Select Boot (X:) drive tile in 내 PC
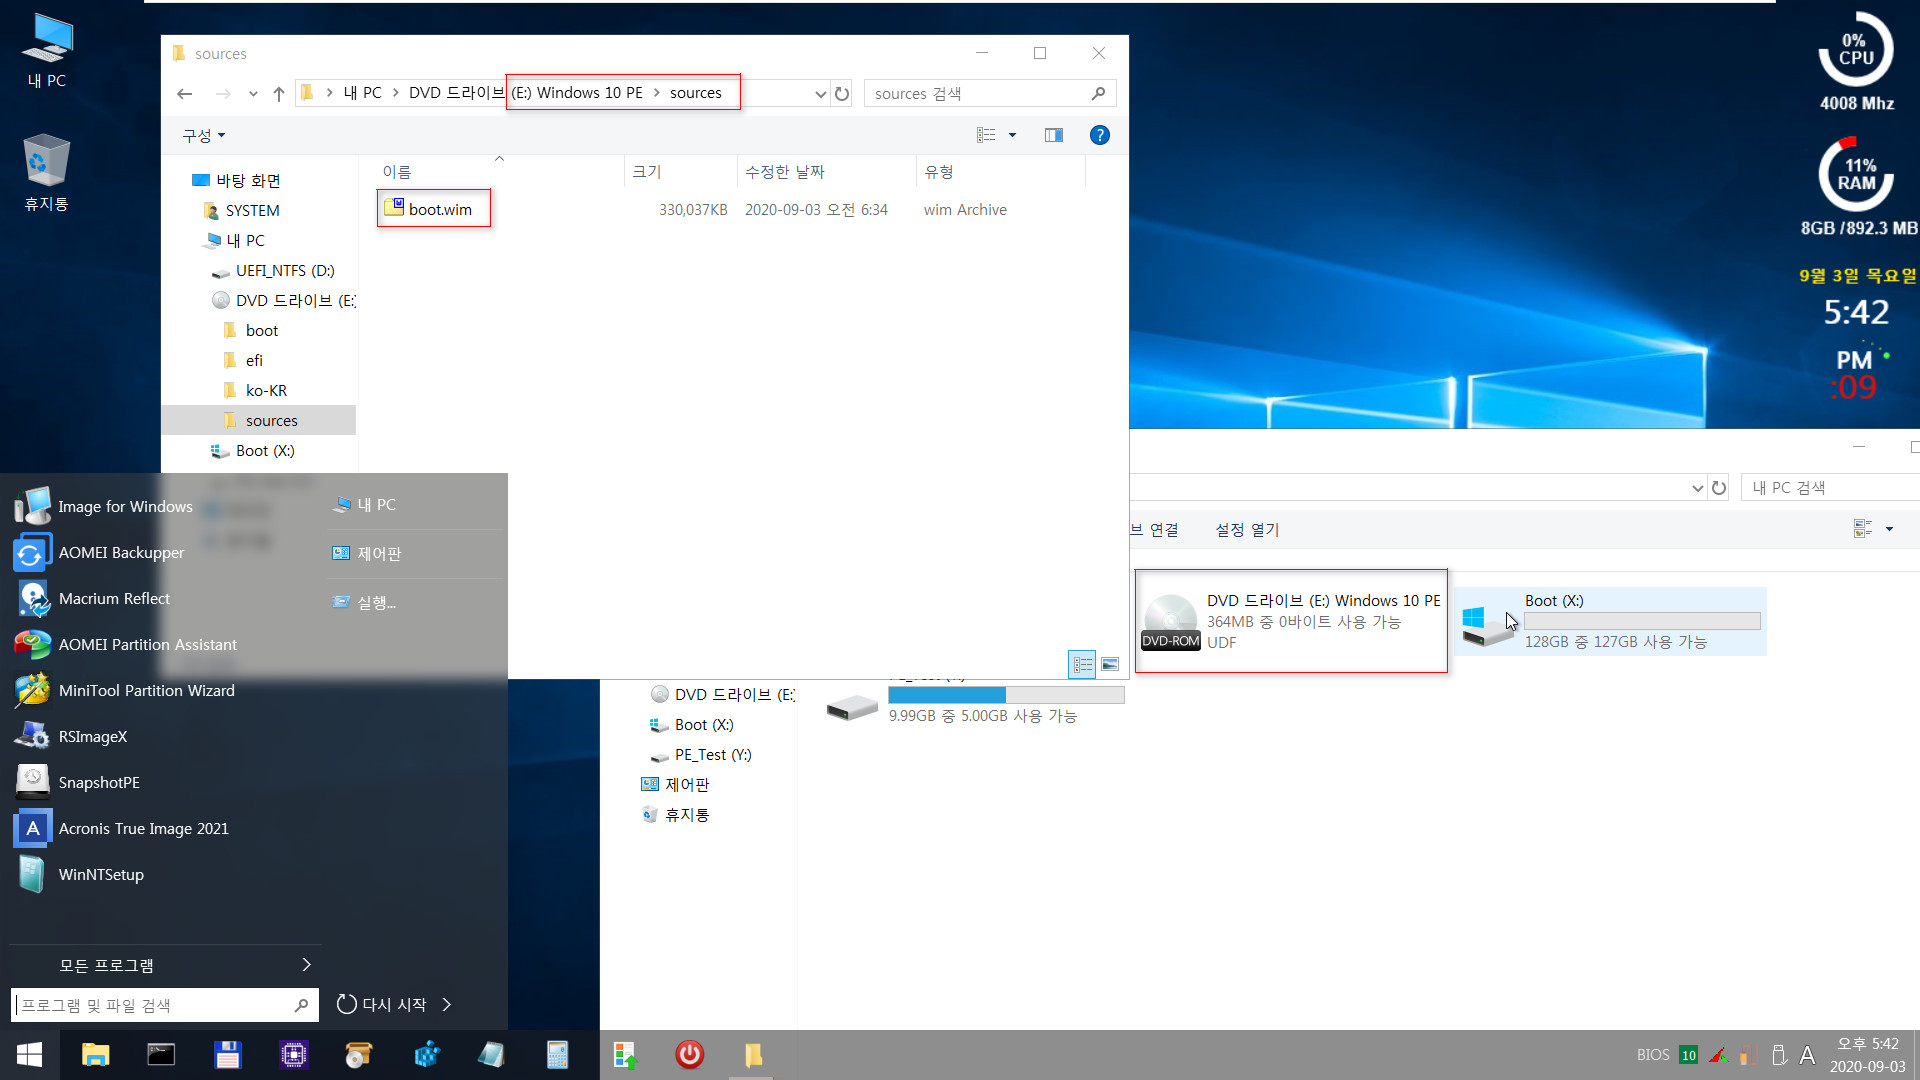This screenshot has height=1080, width=1920. (1611, 621)
